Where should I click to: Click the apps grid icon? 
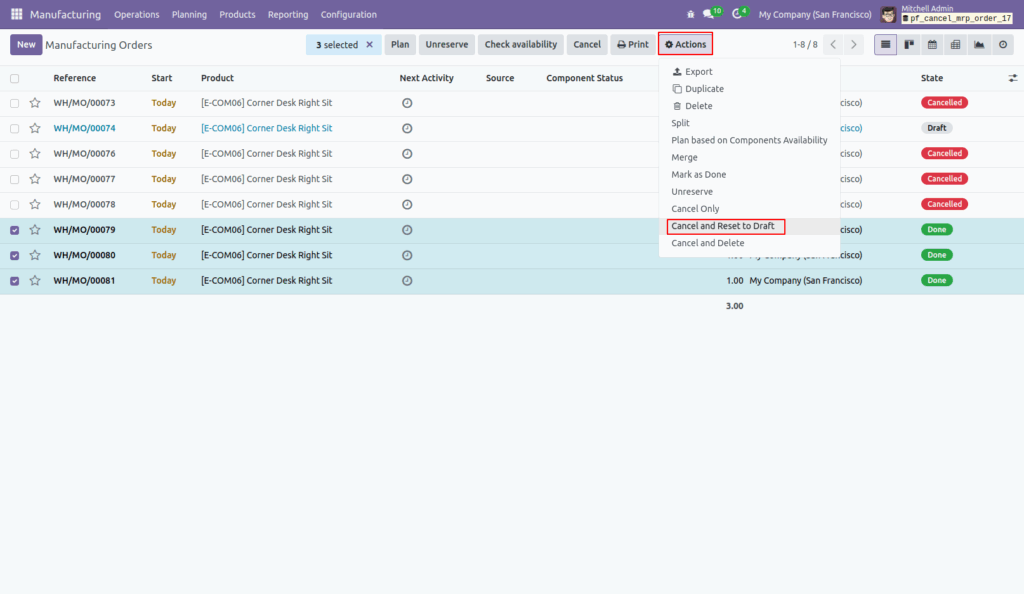point(15,14)
